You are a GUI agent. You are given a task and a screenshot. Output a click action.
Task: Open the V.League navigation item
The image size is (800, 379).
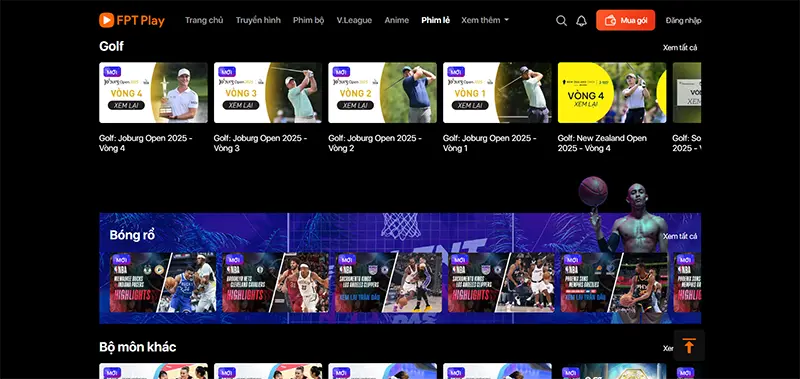click(354, 20)
